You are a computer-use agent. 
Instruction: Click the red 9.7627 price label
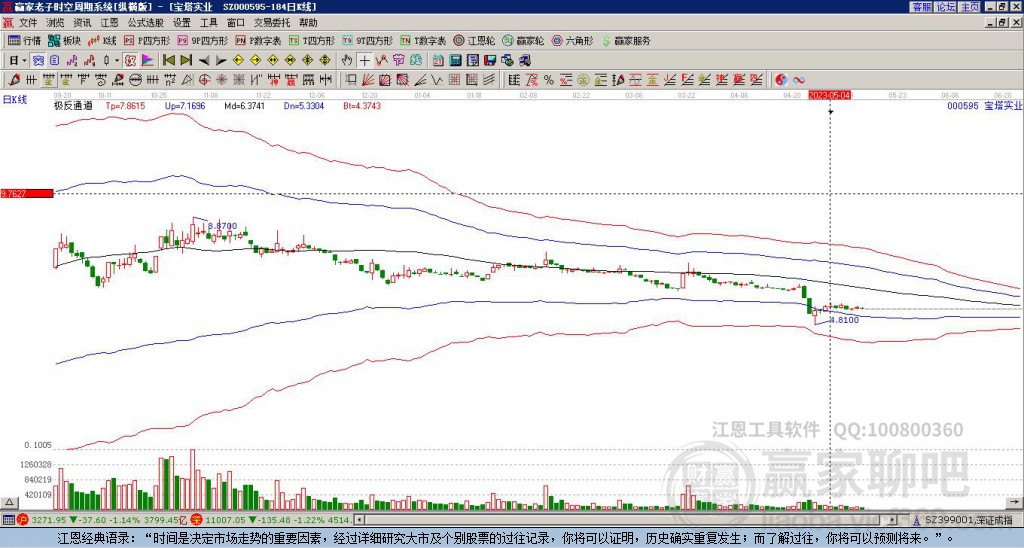click(x=27, y=193)
